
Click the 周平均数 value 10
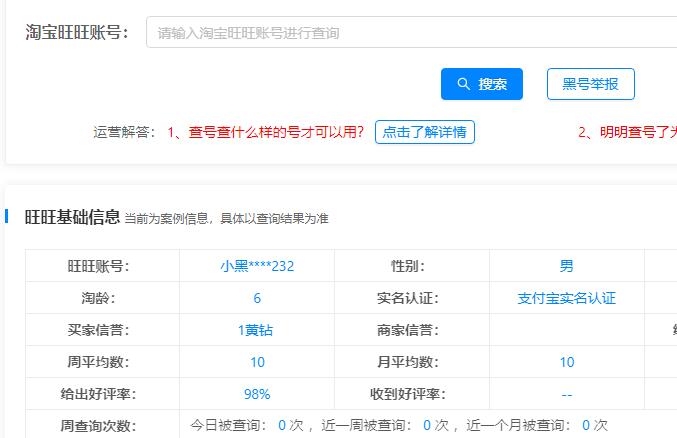coord(257,362)
